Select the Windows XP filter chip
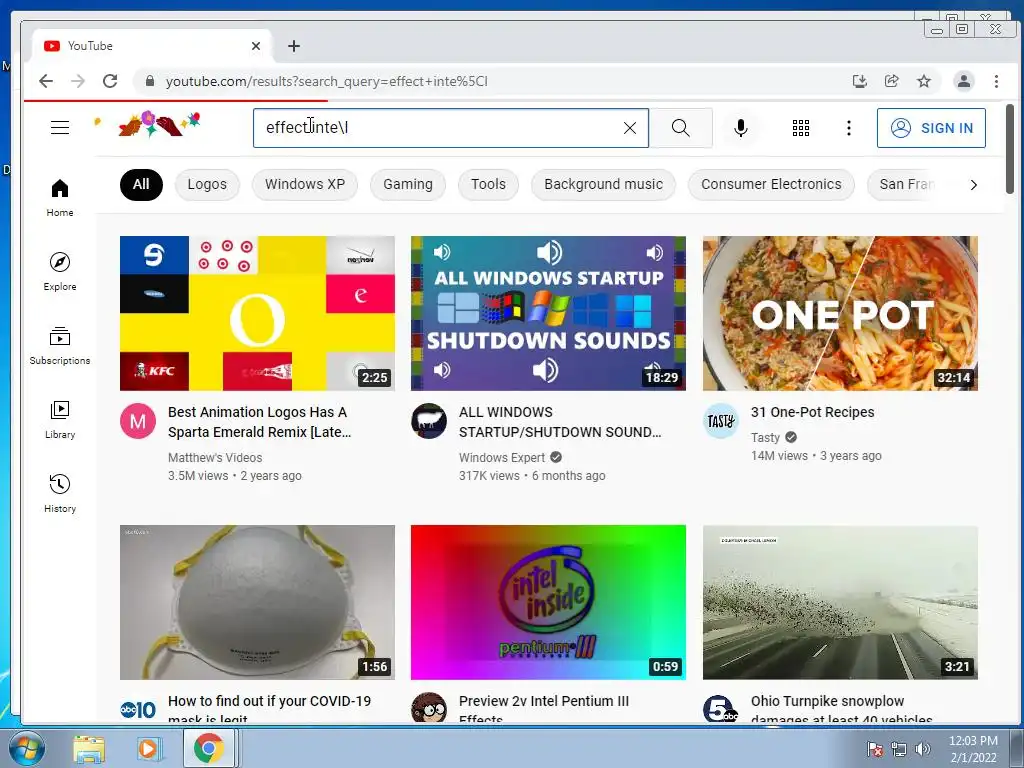The image size is (1024, 768). click(305, 184)
